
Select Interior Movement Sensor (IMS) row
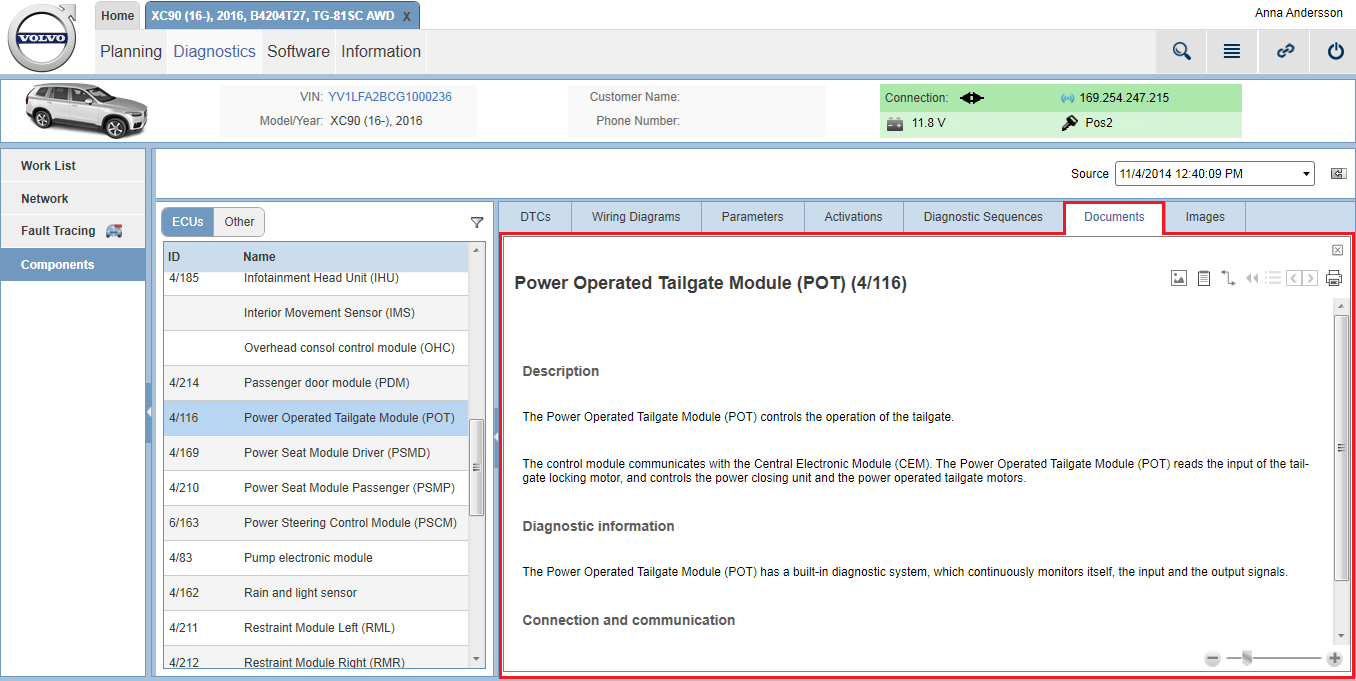coord(315,313)
